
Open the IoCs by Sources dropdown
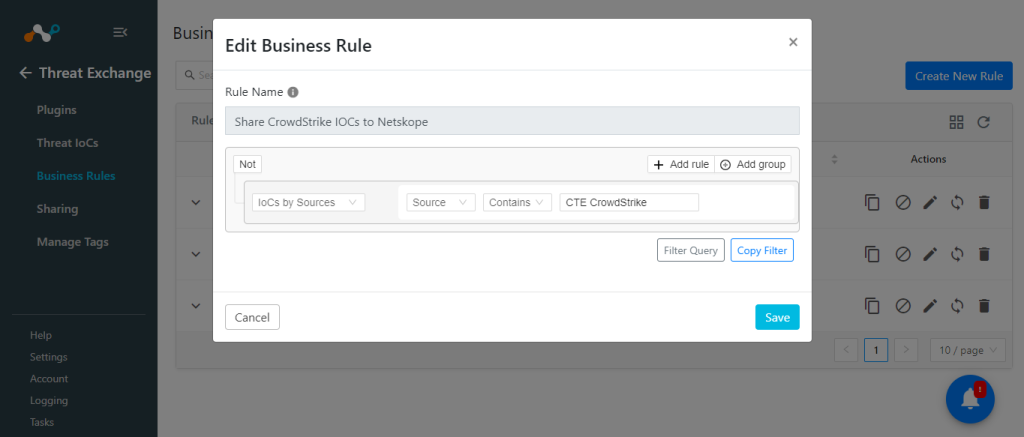[x=308, y=202]
